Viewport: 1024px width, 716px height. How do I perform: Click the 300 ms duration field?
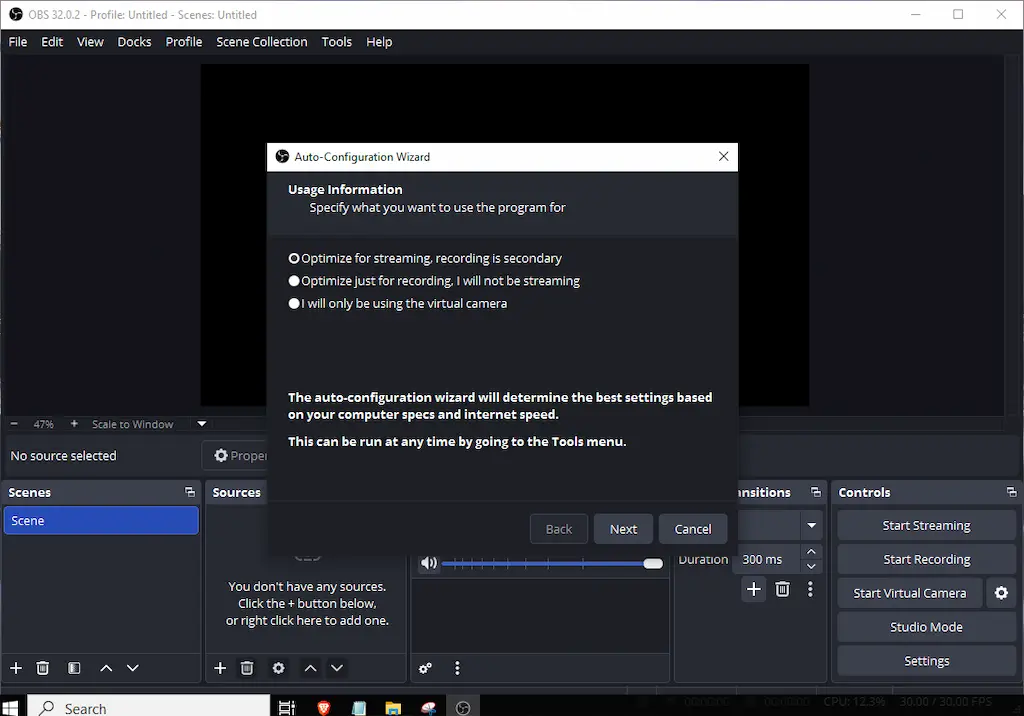coord(766,559)
